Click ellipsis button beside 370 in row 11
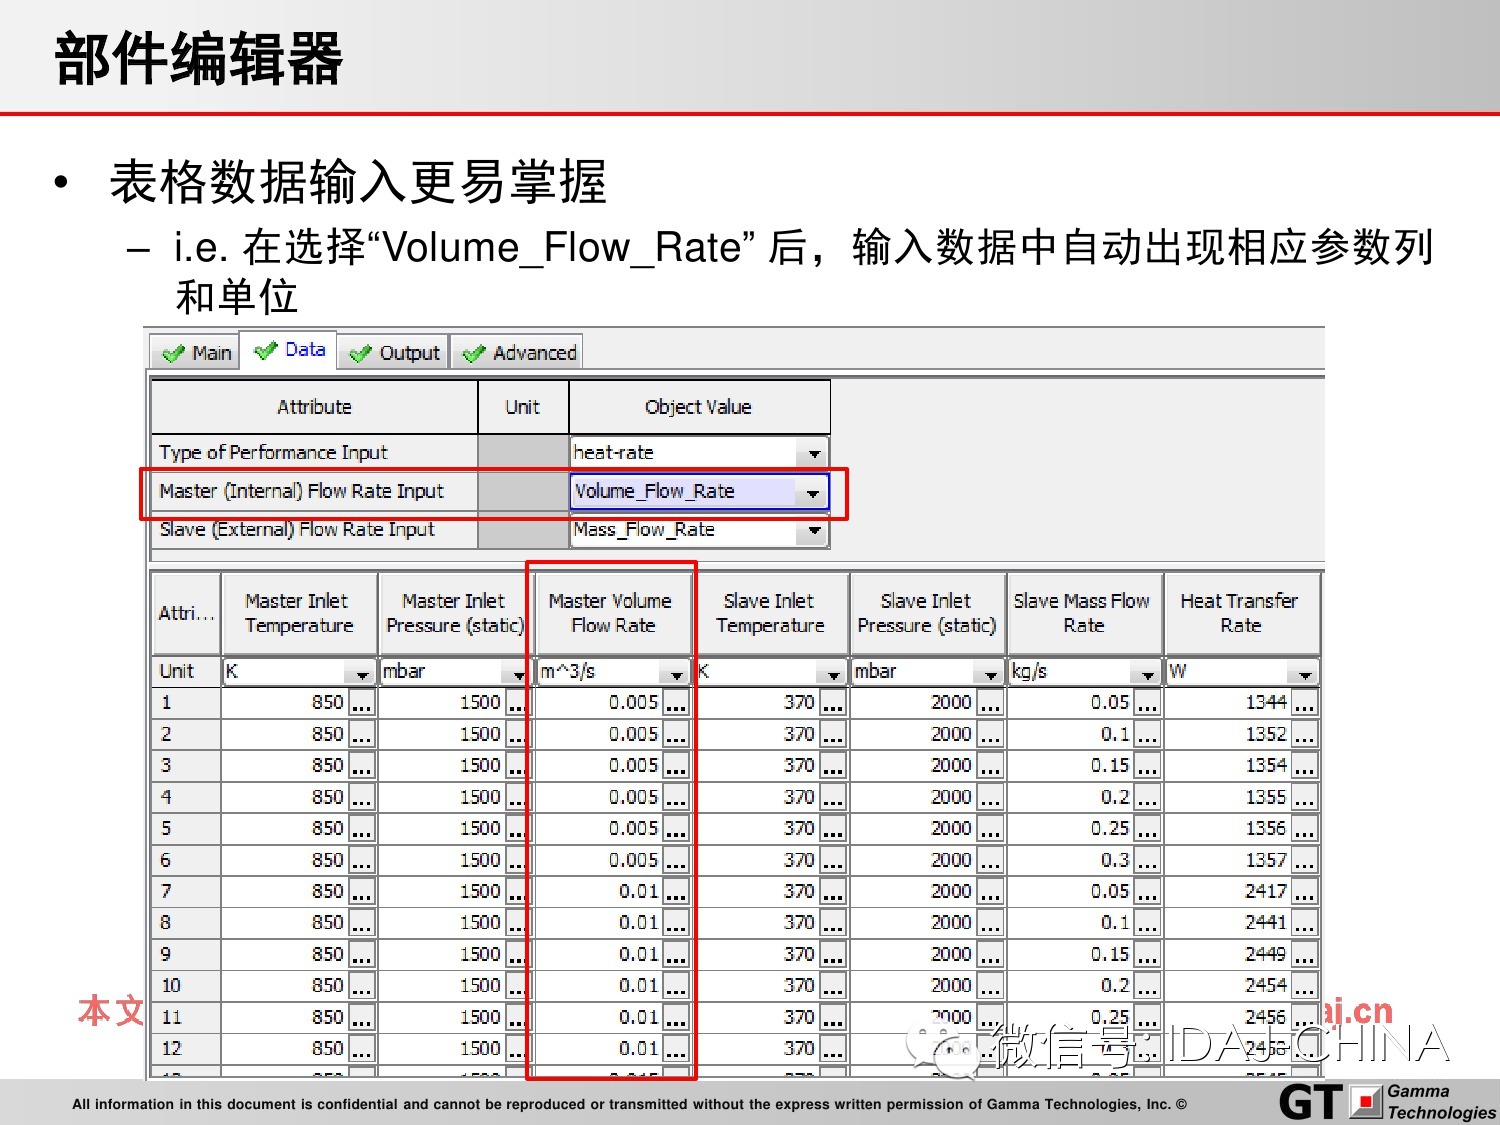Image resolution: width=1500 pixels, height=1125 pixels. pos(833,1018)
